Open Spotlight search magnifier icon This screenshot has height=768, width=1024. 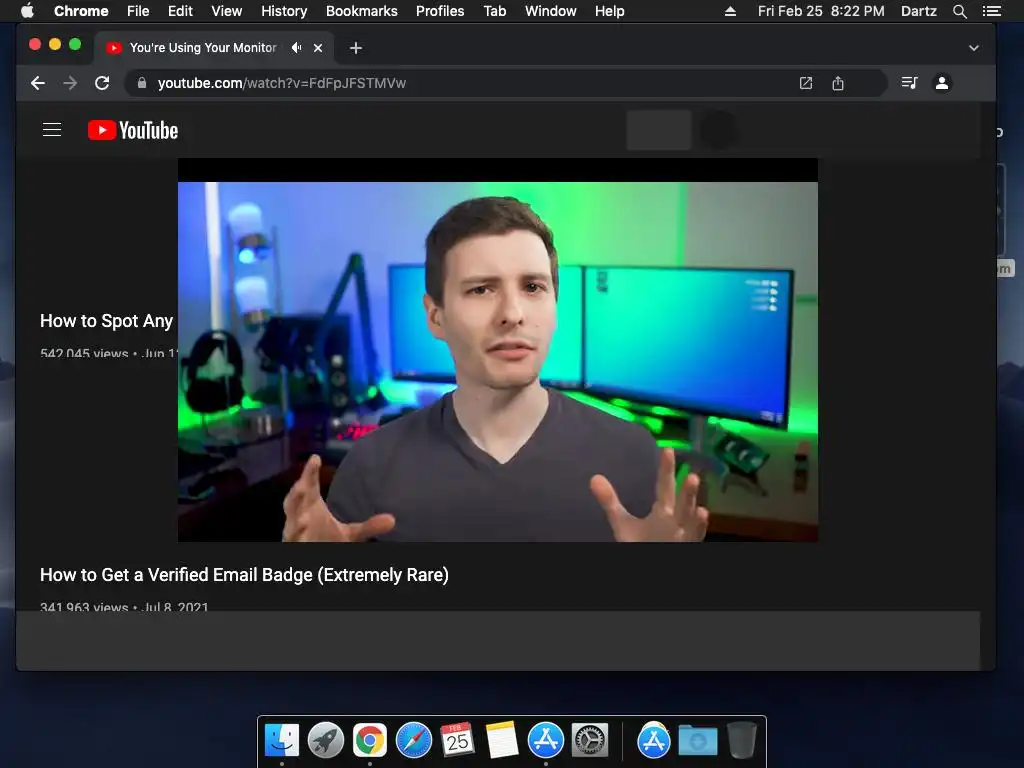959,11
